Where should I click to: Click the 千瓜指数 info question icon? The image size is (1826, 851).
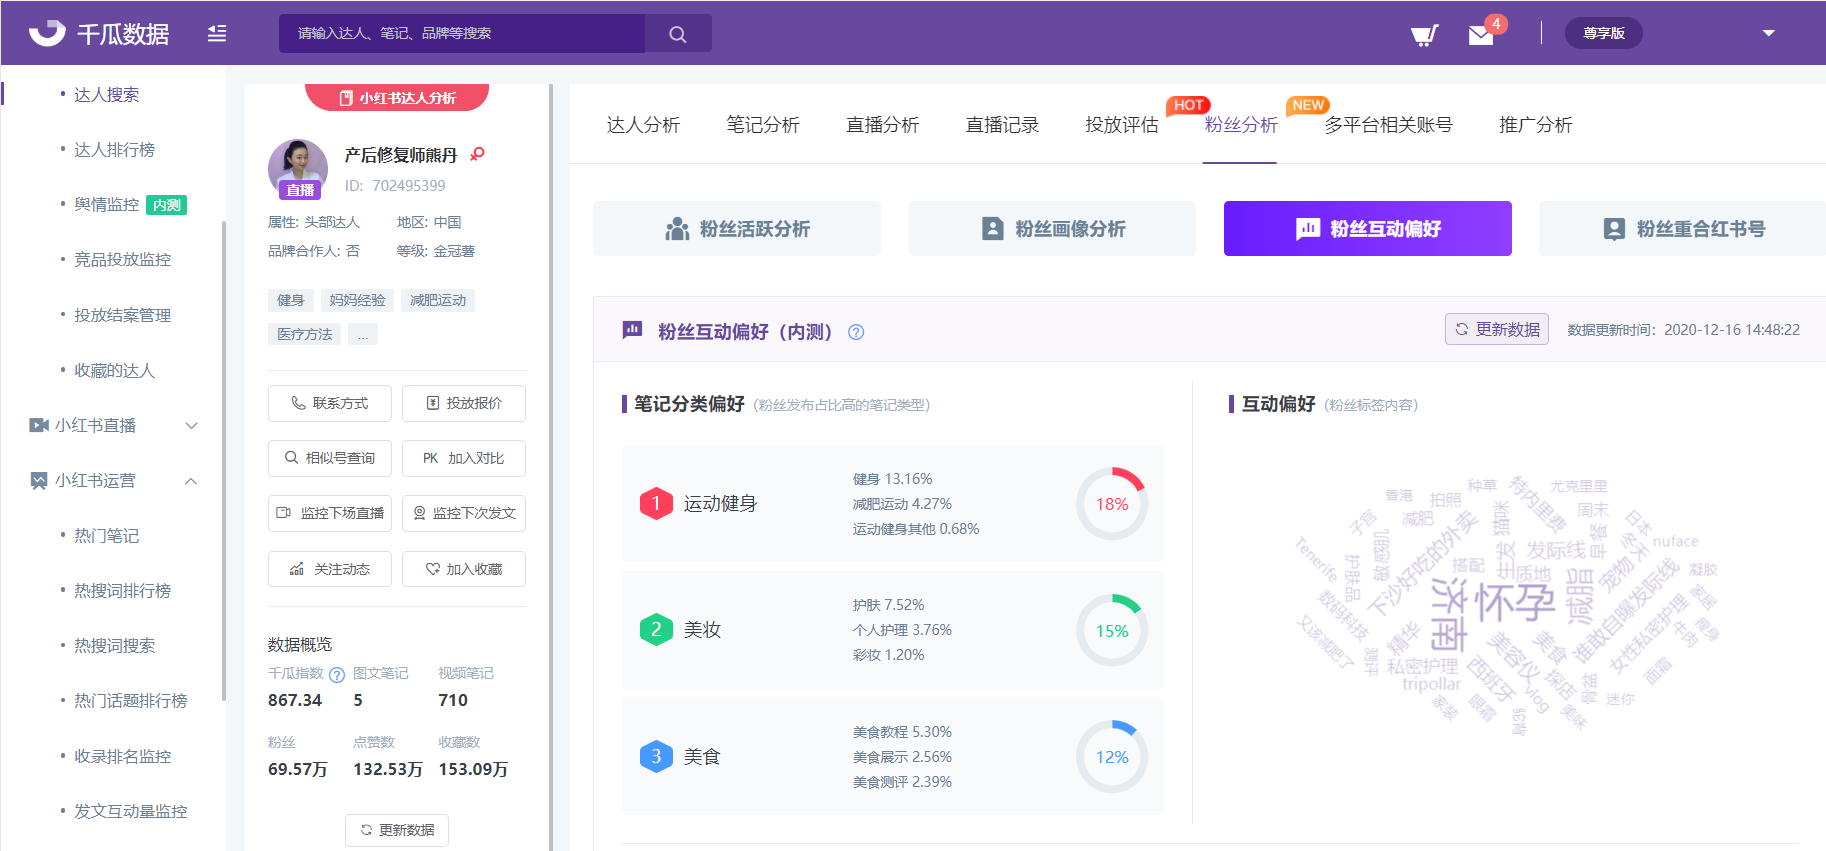click(337, 675)
